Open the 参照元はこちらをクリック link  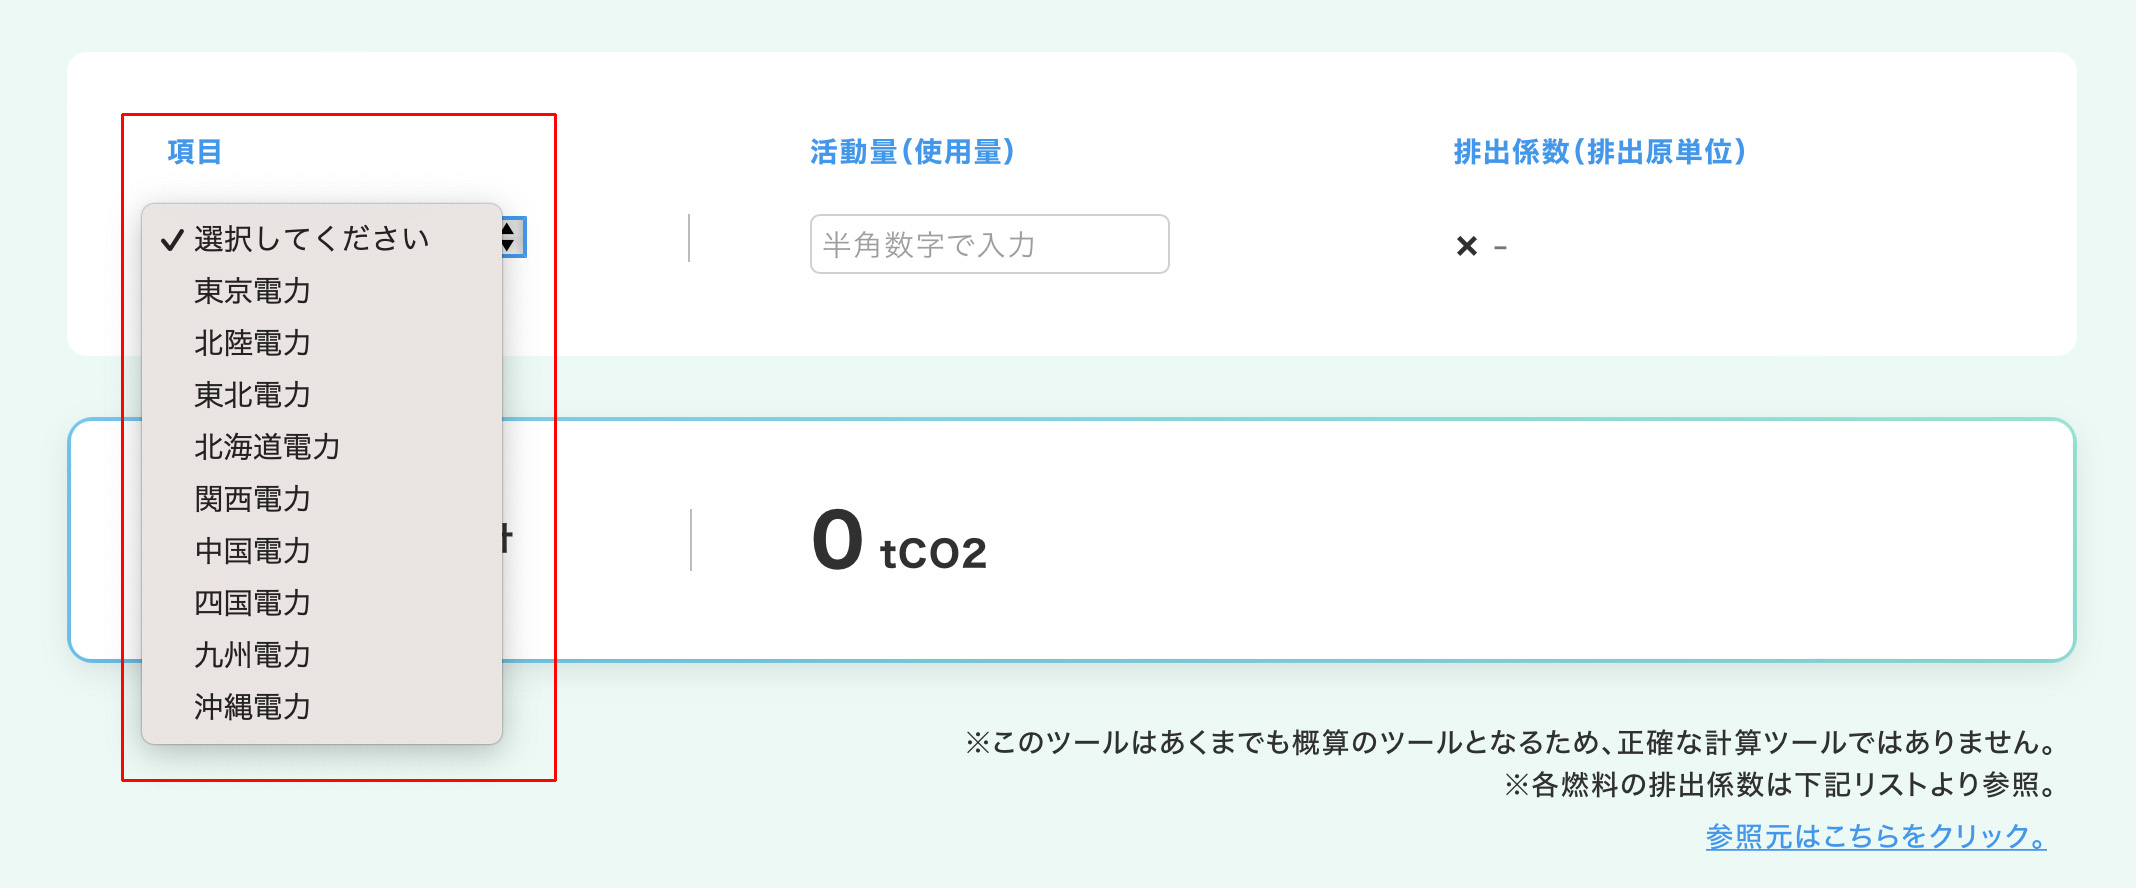[1875, 836]
